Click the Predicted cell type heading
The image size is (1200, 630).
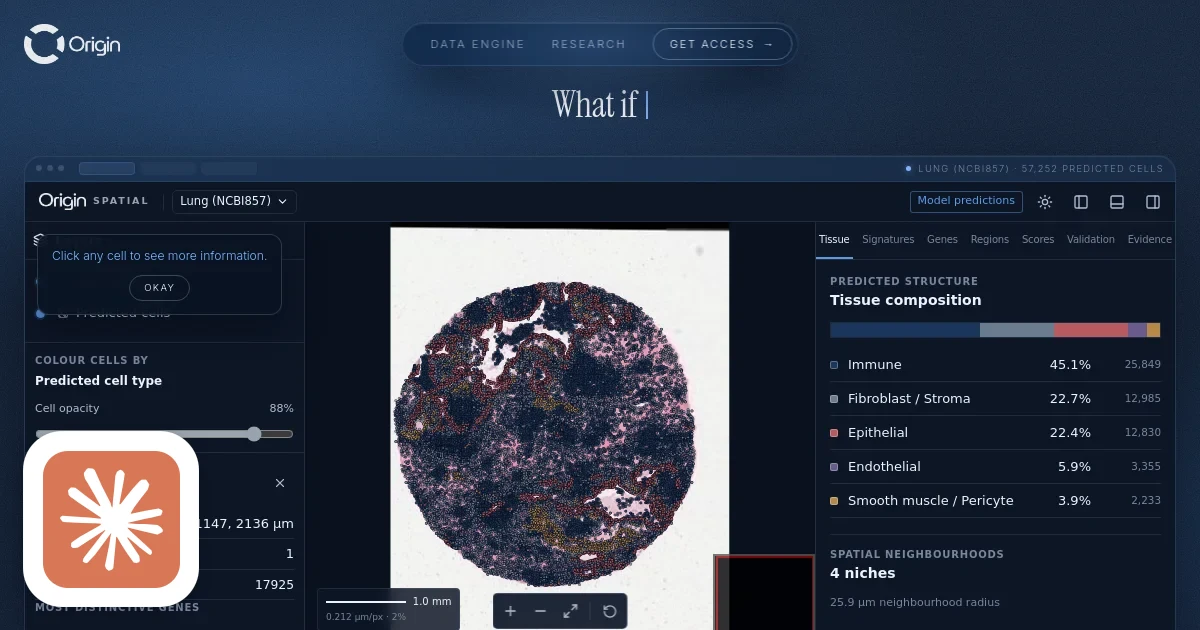click(98, 381)
